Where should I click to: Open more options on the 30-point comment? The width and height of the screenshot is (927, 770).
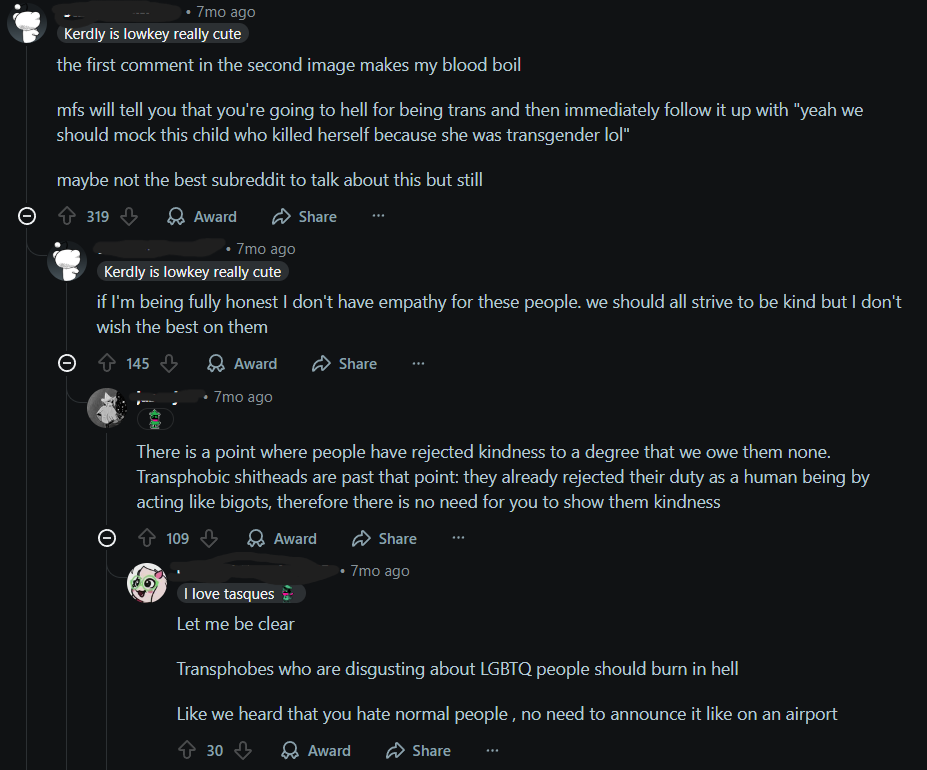tap(492, 750)
